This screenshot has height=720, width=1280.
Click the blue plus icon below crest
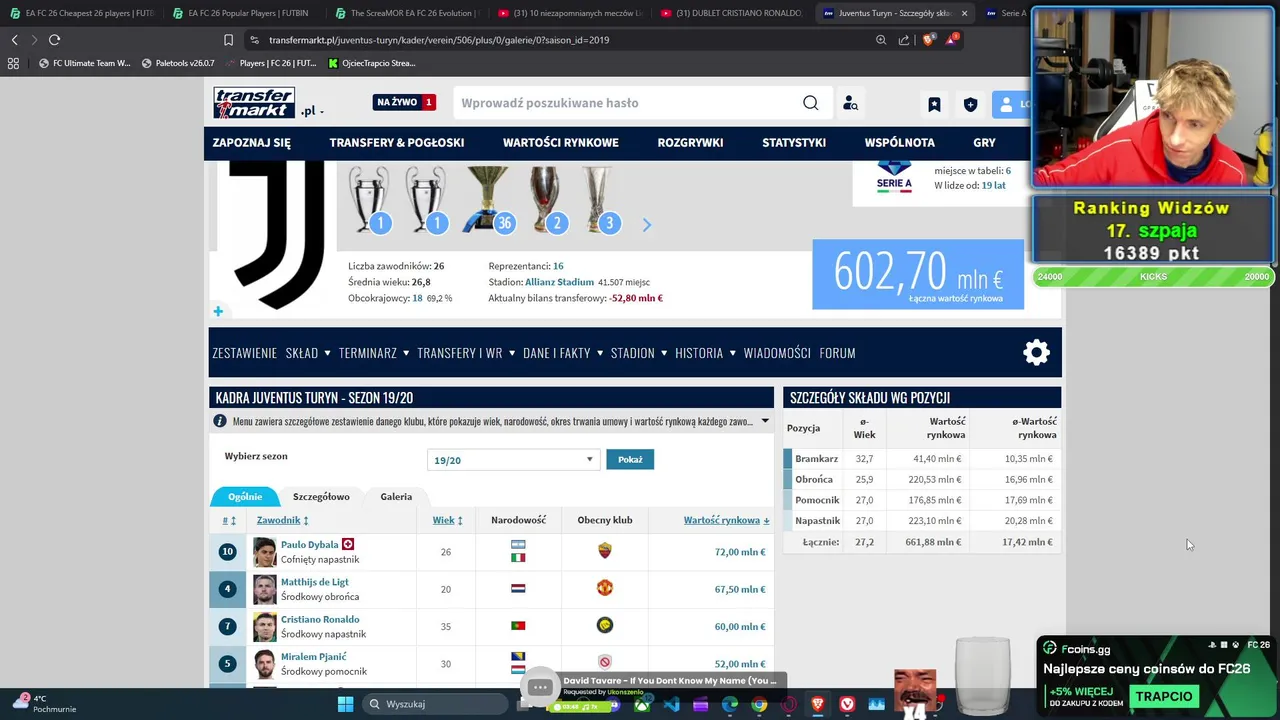point(218,311)
